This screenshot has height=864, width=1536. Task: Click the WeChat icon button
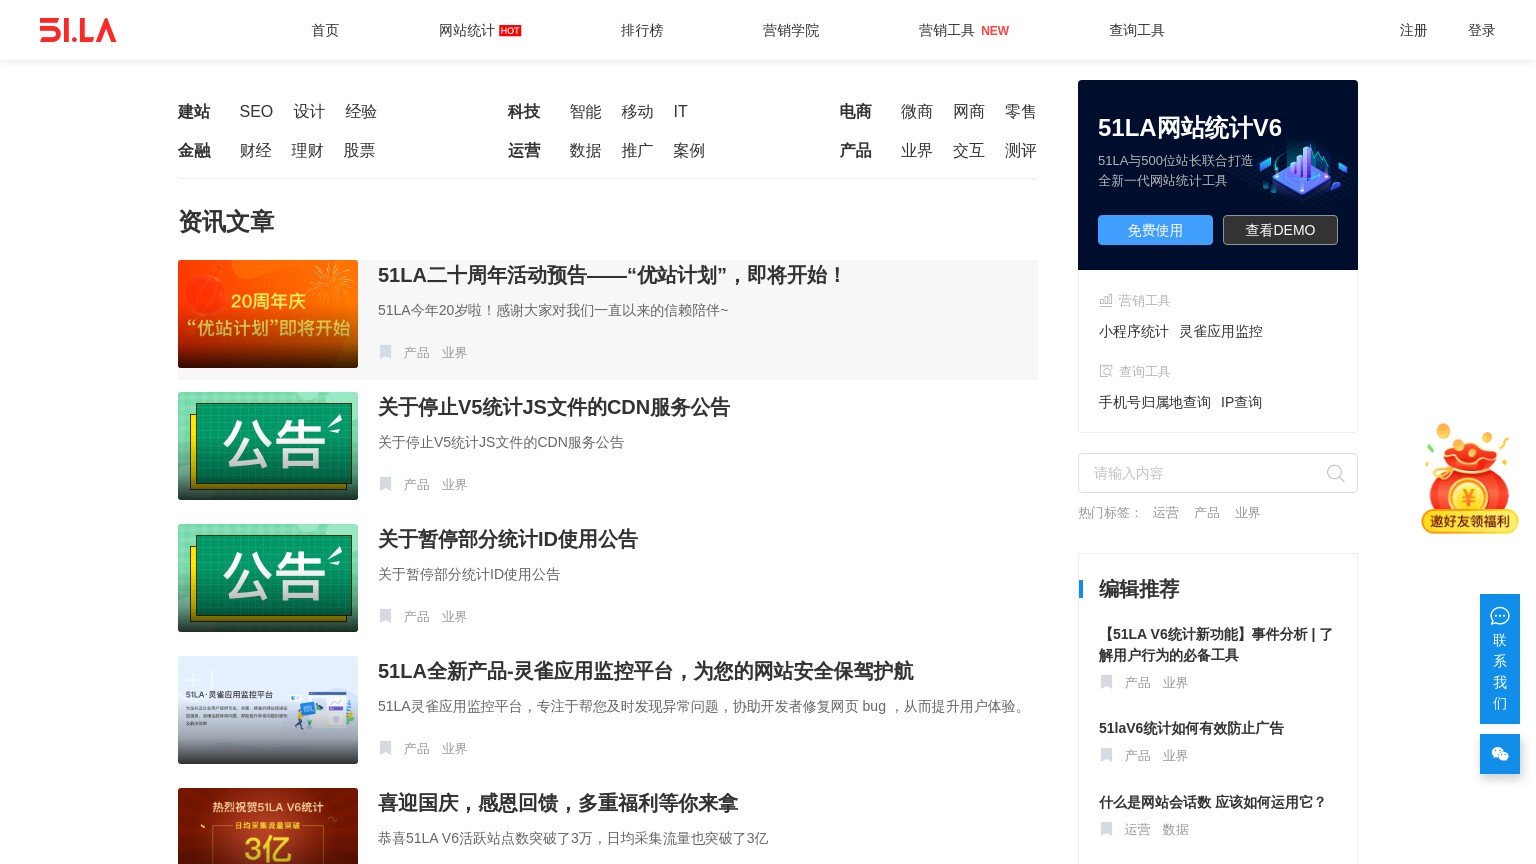coord(1500,754)
